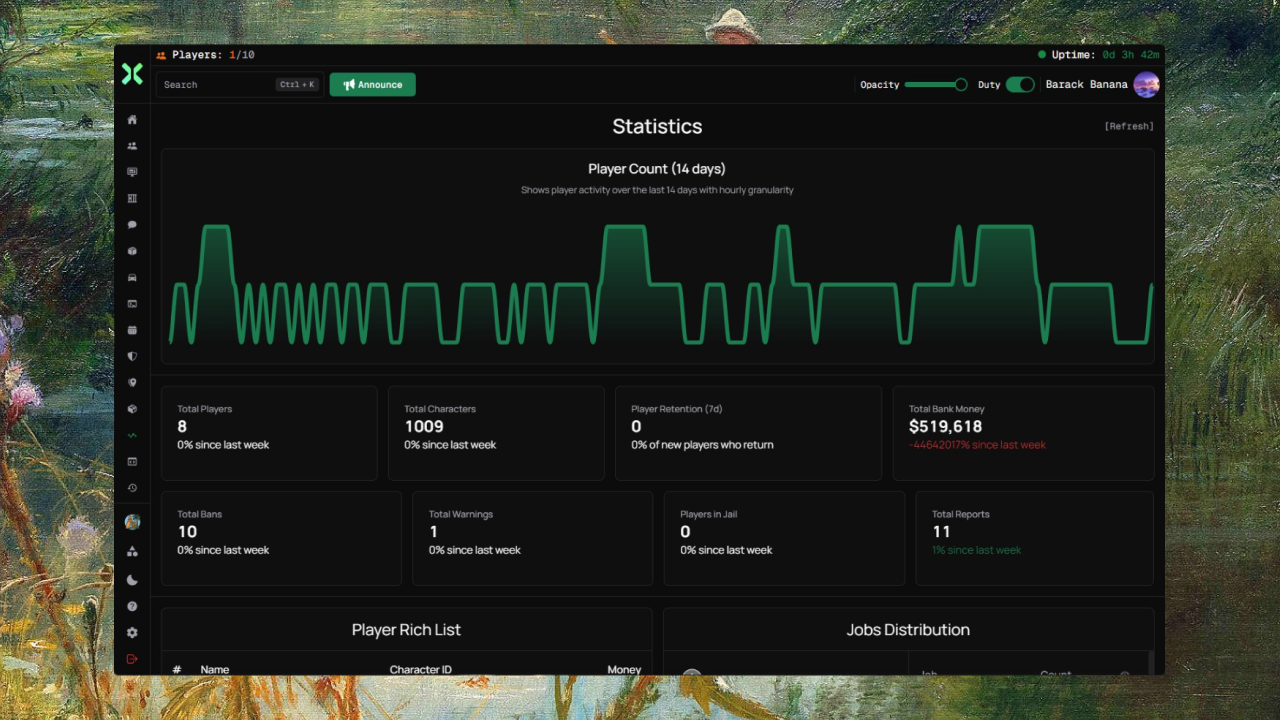Click the shapes sidebar icon
Screen dimensions: 1280x720
tap(132, 552)
